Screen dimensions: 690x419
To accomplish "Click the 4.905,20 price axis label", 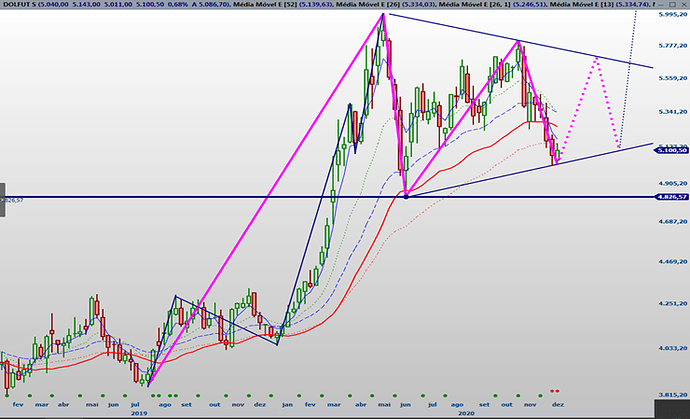I will click(672, 183).
